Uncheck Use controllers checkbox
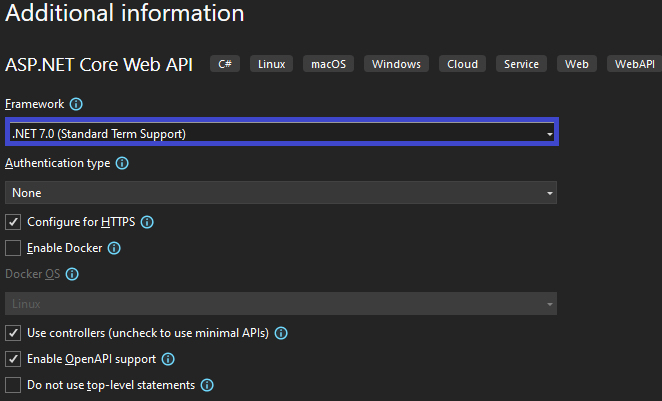This screenshot has width=662, height=401. 13,333
